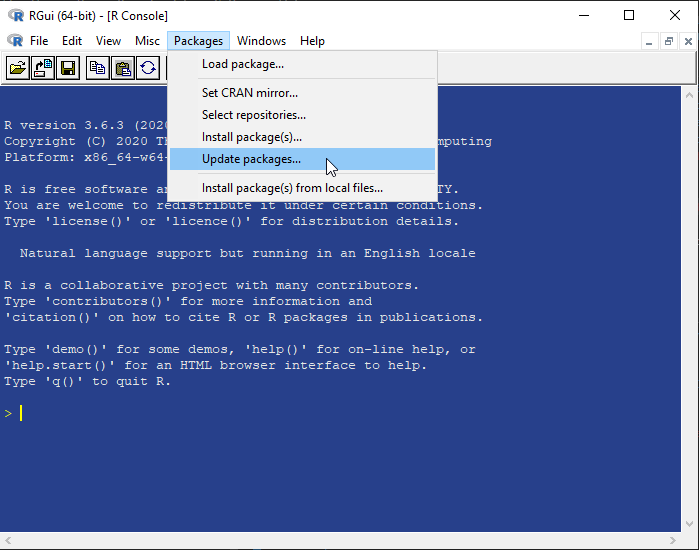
Task: Open the Edit menu
Action: (x=72, y=41)
